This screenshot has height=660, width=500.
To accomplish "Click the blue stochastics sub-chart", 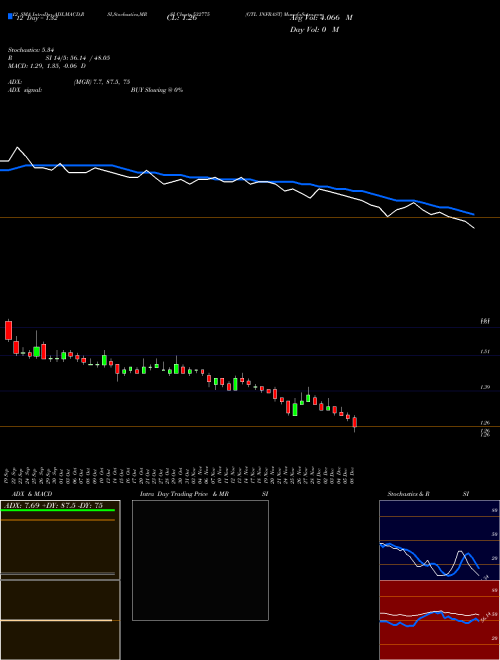I will [439, 540].
